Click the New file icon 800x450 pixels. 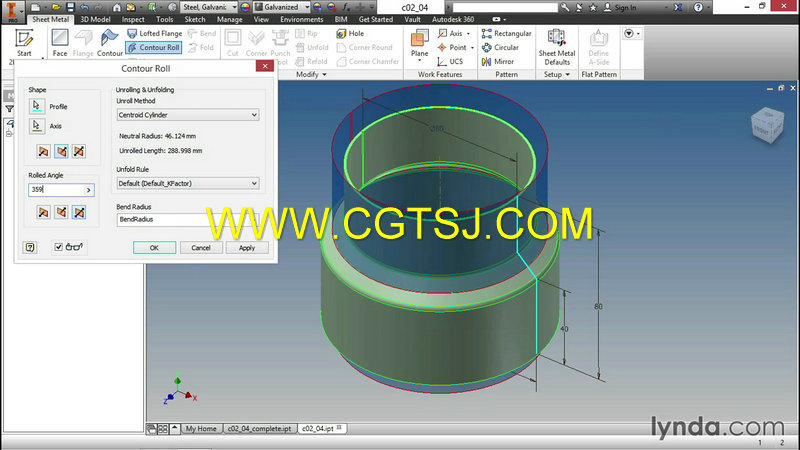click(x=35, y=7)
